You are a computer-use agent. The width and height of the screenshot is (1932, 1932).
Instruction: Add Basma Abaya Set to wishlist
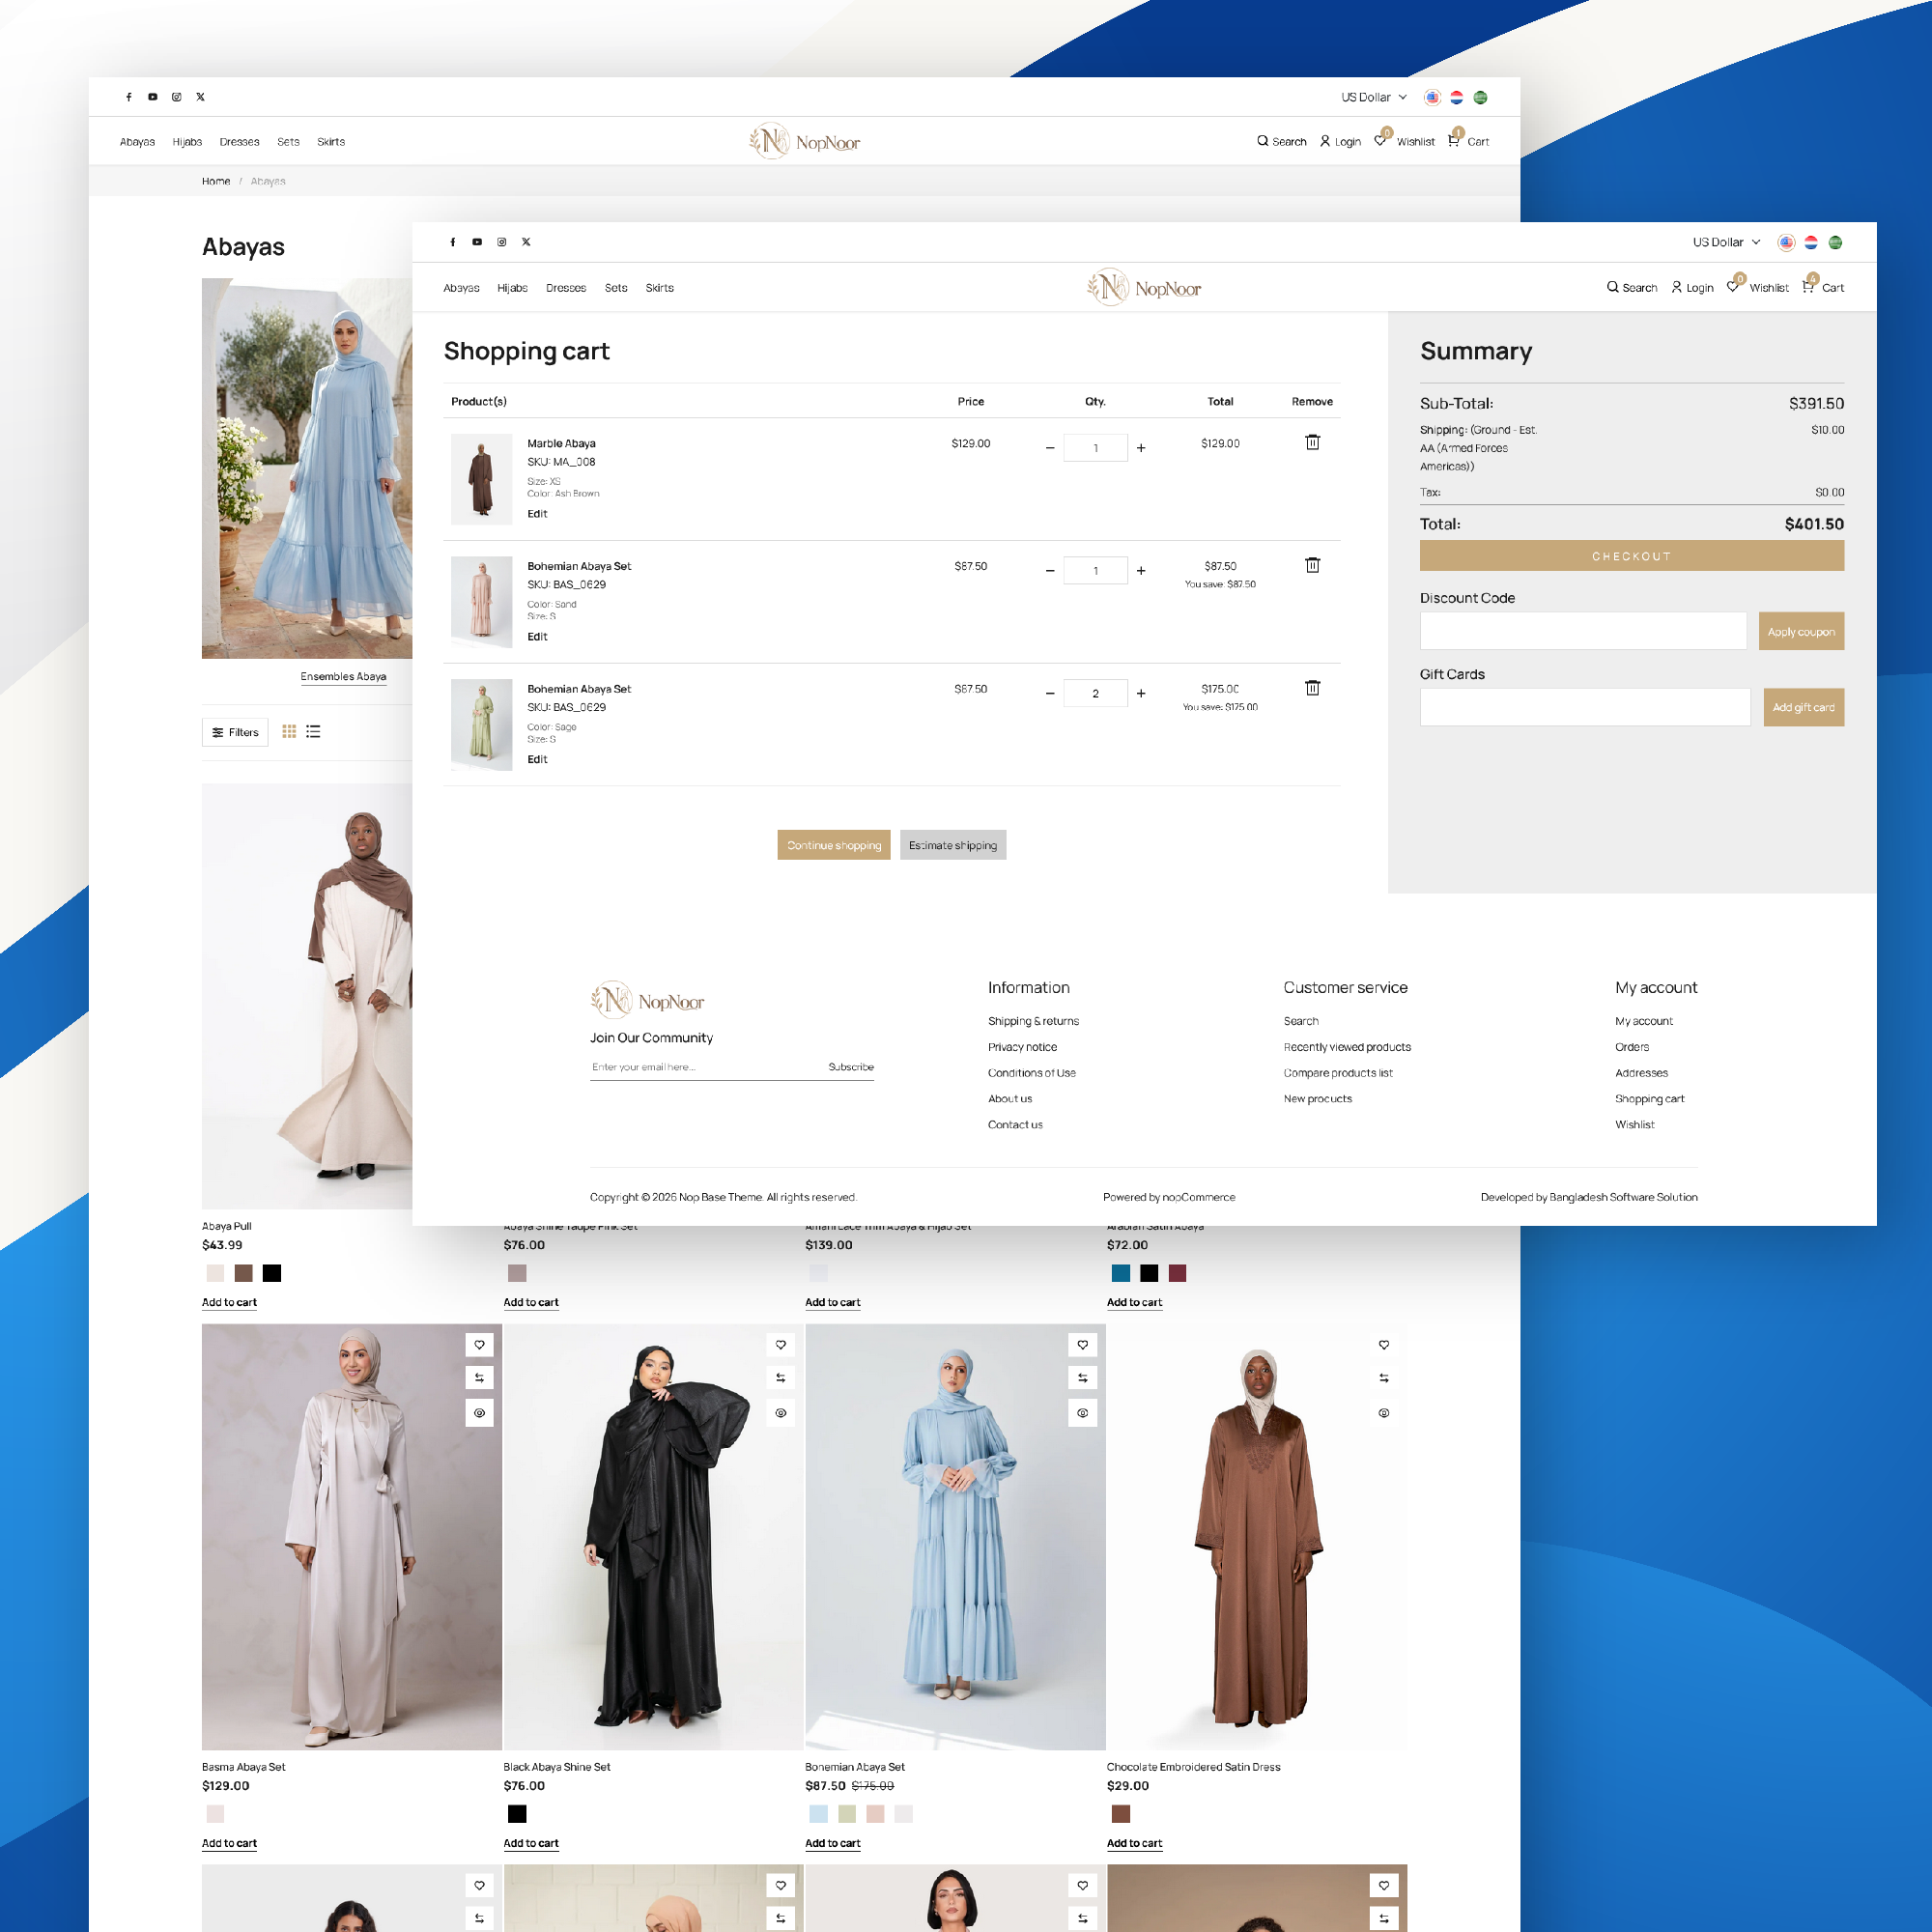coord(479,1345)
